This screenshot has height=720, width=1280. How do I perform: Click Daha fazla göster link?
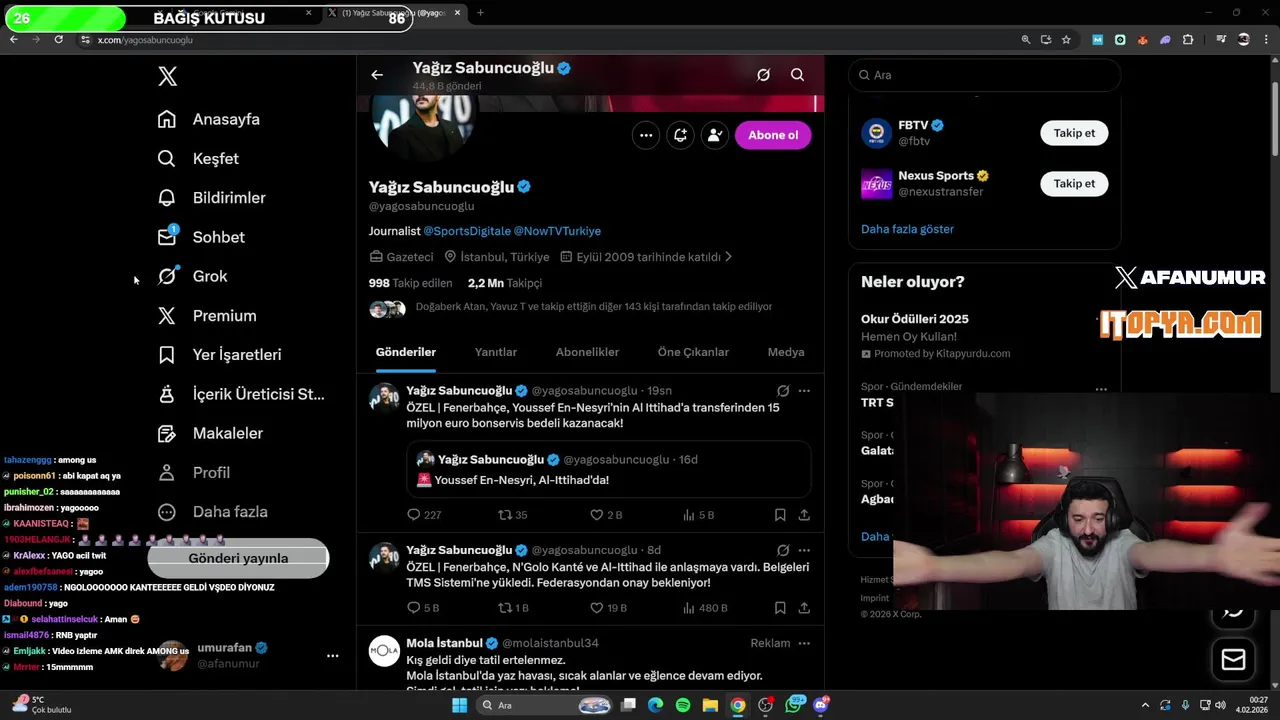point(907,229)
